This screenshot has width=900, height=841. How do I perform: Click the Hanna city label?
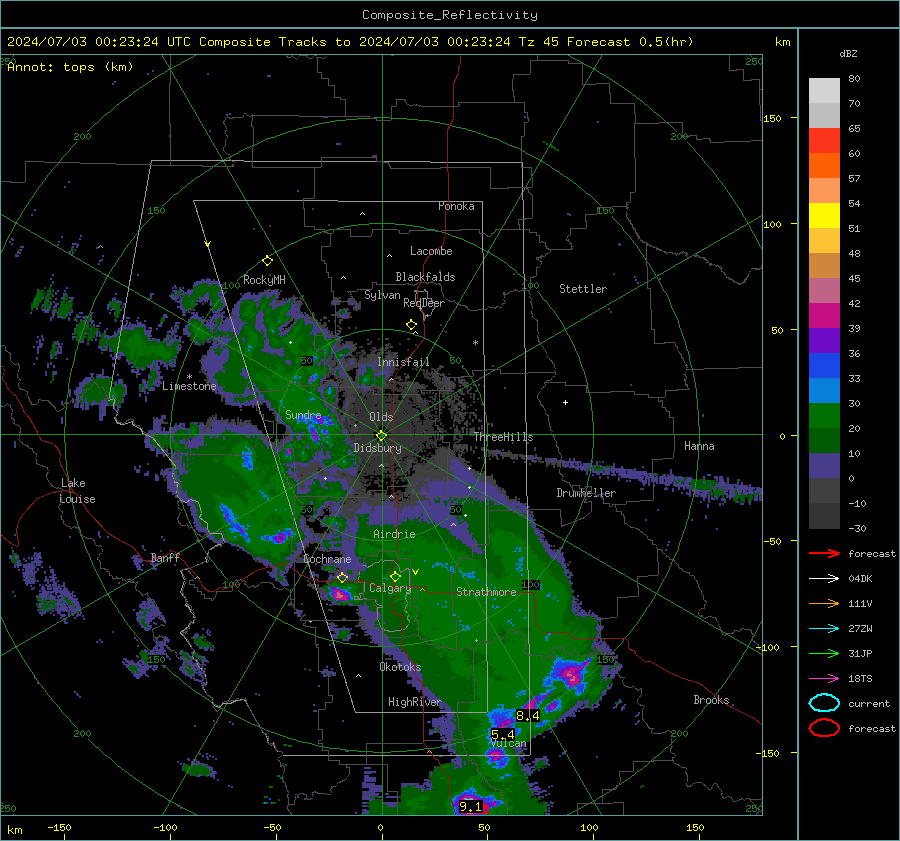tap(699, 446)
